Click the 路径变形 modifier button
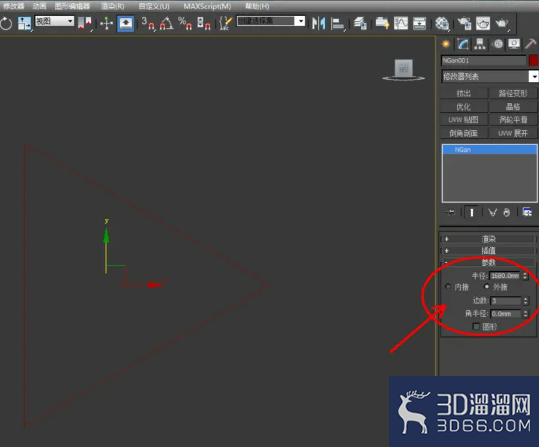 [513, 93]
